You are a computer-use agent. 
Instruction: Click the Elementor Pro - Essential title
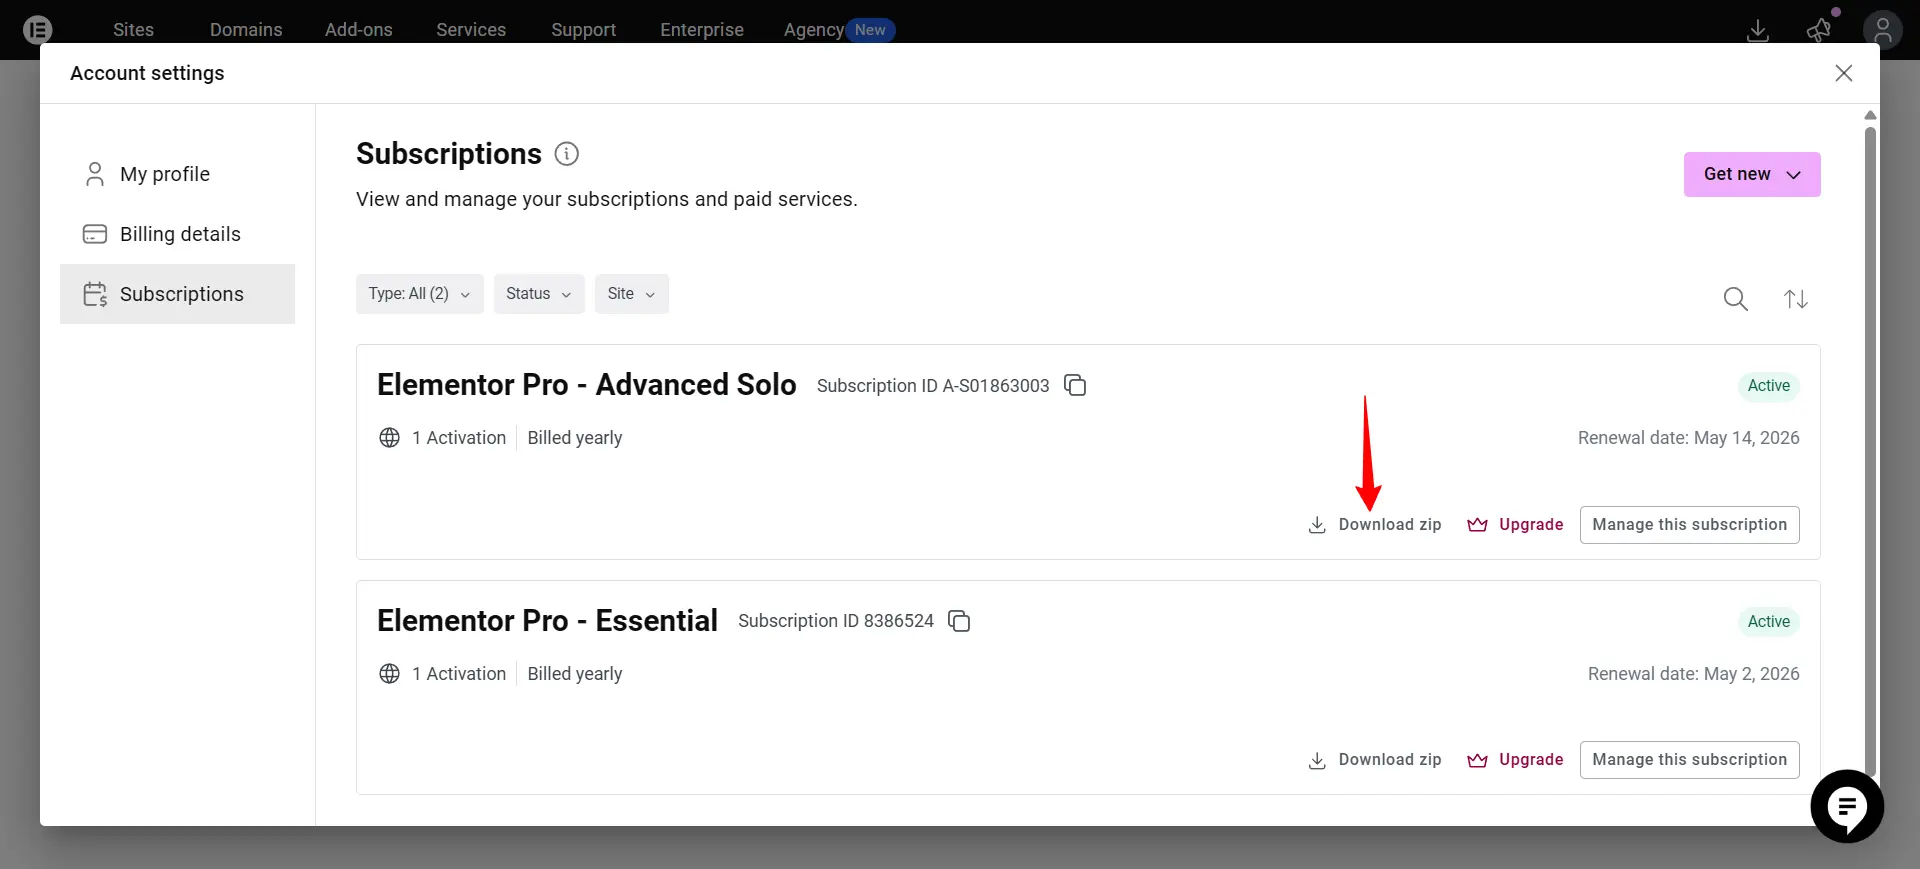pos(547,621)
